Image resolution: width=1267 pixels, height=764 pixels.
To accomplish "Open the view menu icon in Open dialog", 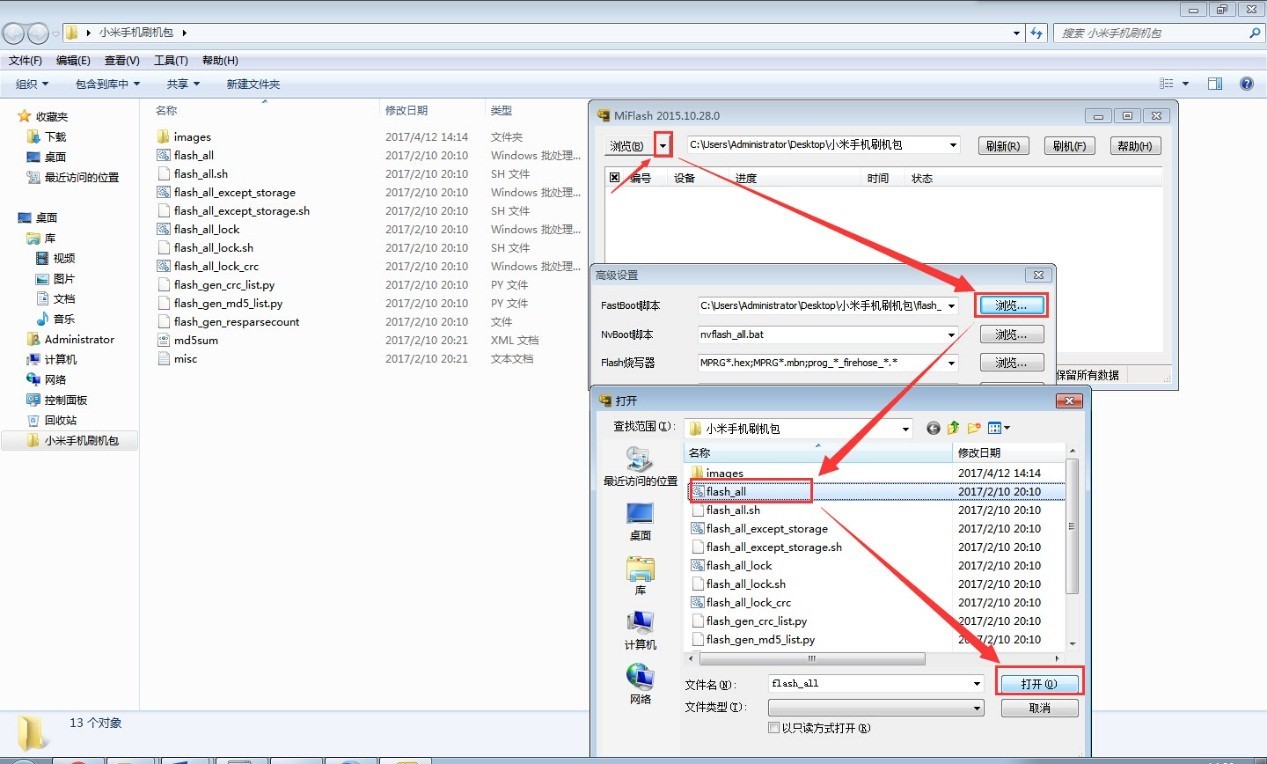I will tap(998, 428).
